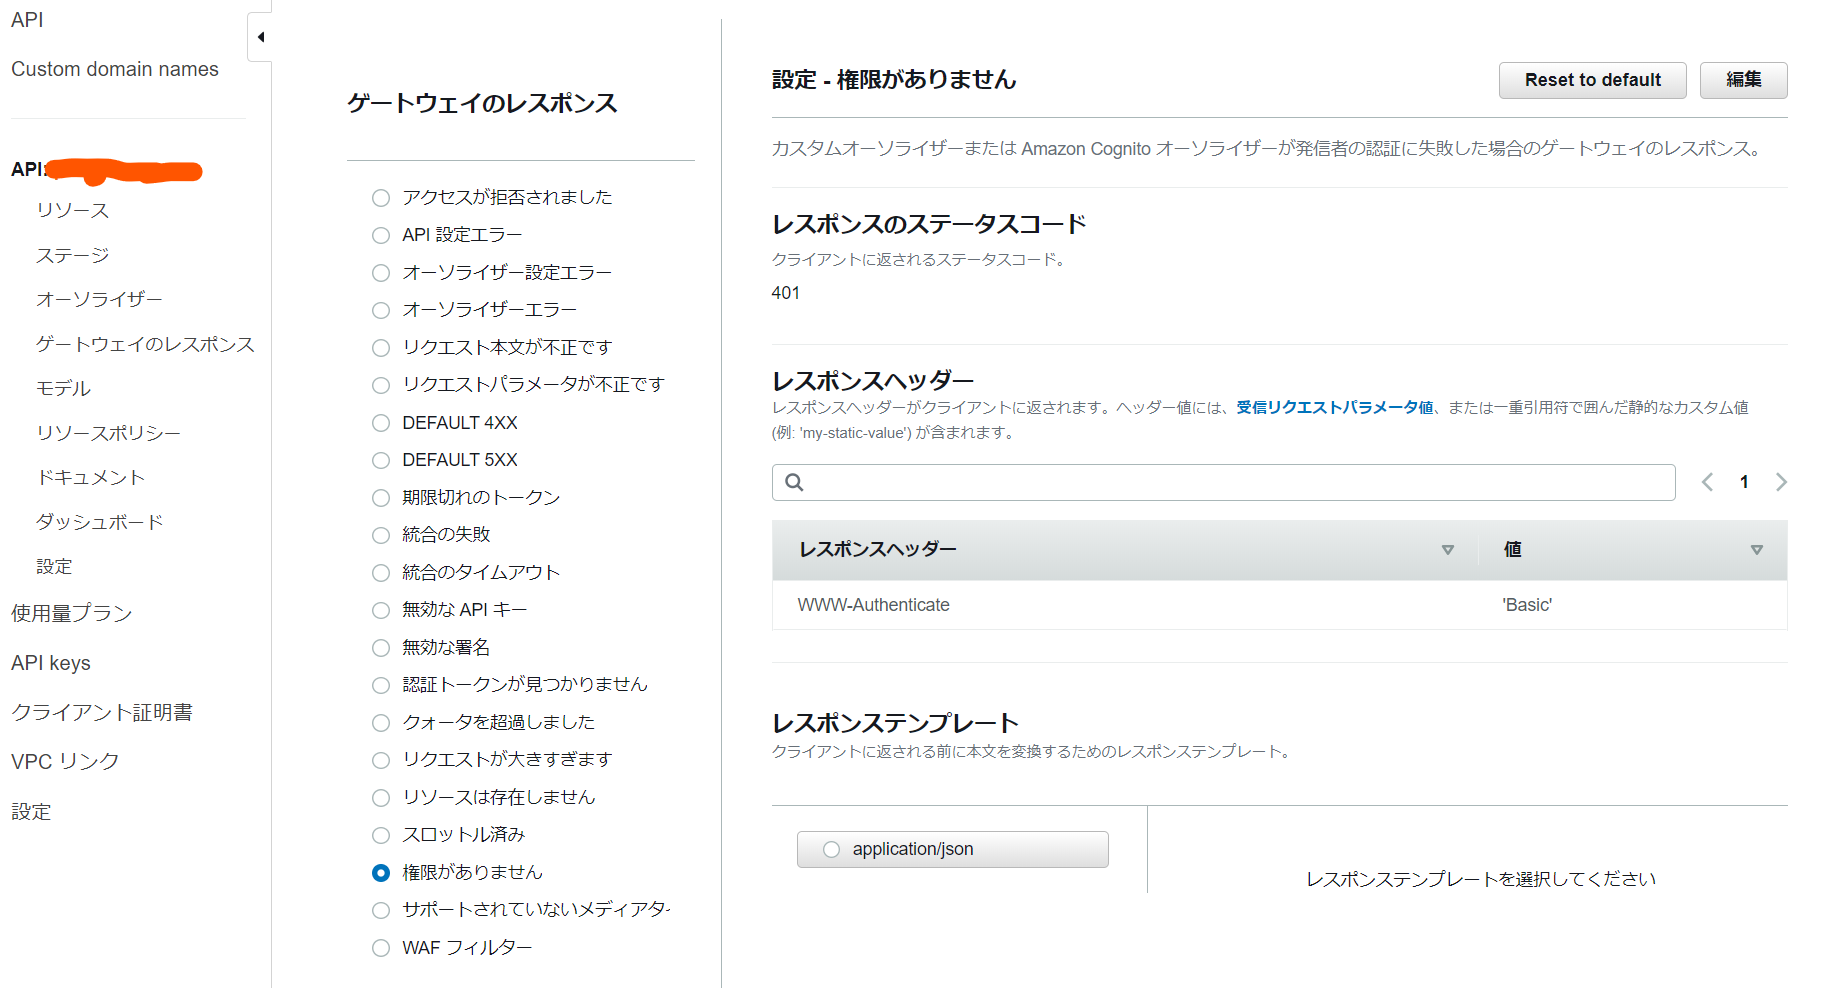Select the 期限切れのトークン response type

click(x=381, y=498)
